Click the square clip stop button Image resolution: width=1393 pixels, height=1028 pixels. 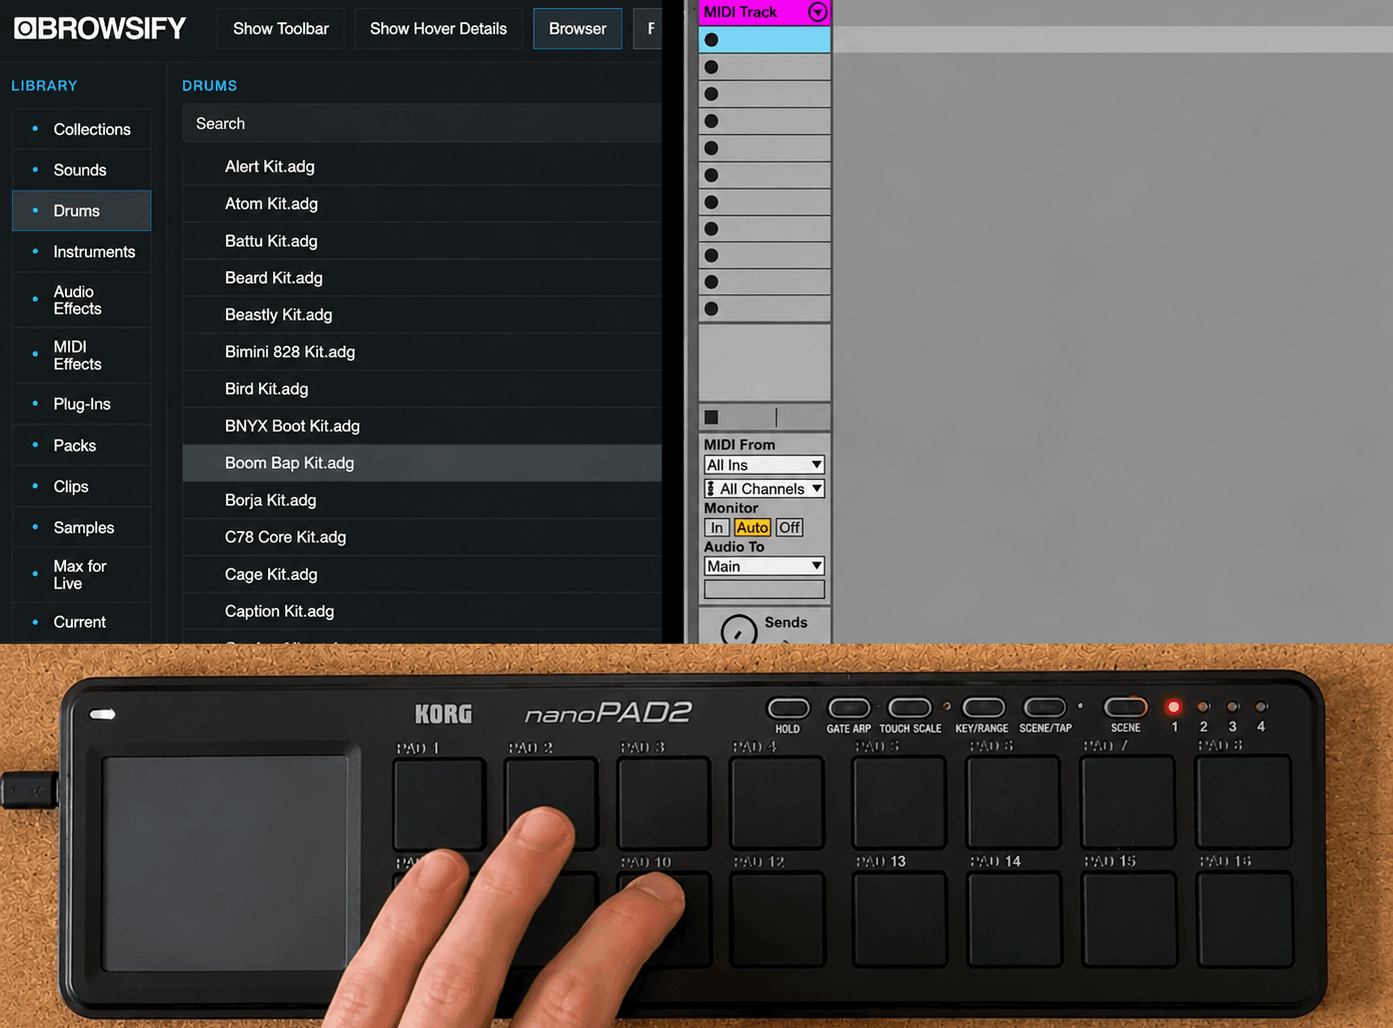pos(711,417)
